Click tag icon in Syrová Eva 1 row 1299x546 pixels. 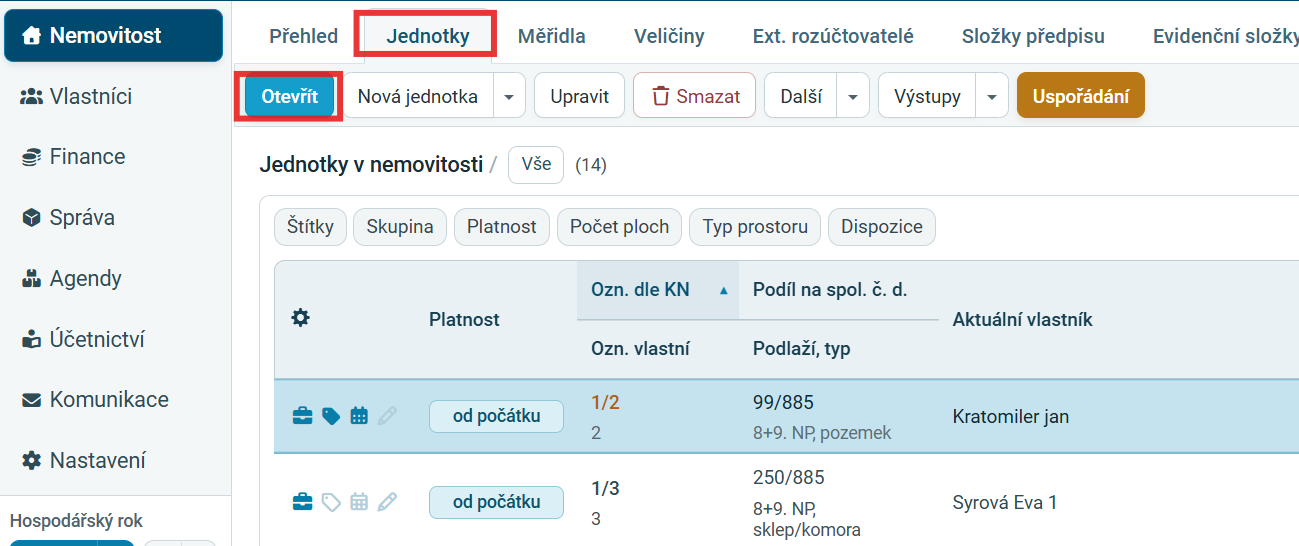pos(330,502)
